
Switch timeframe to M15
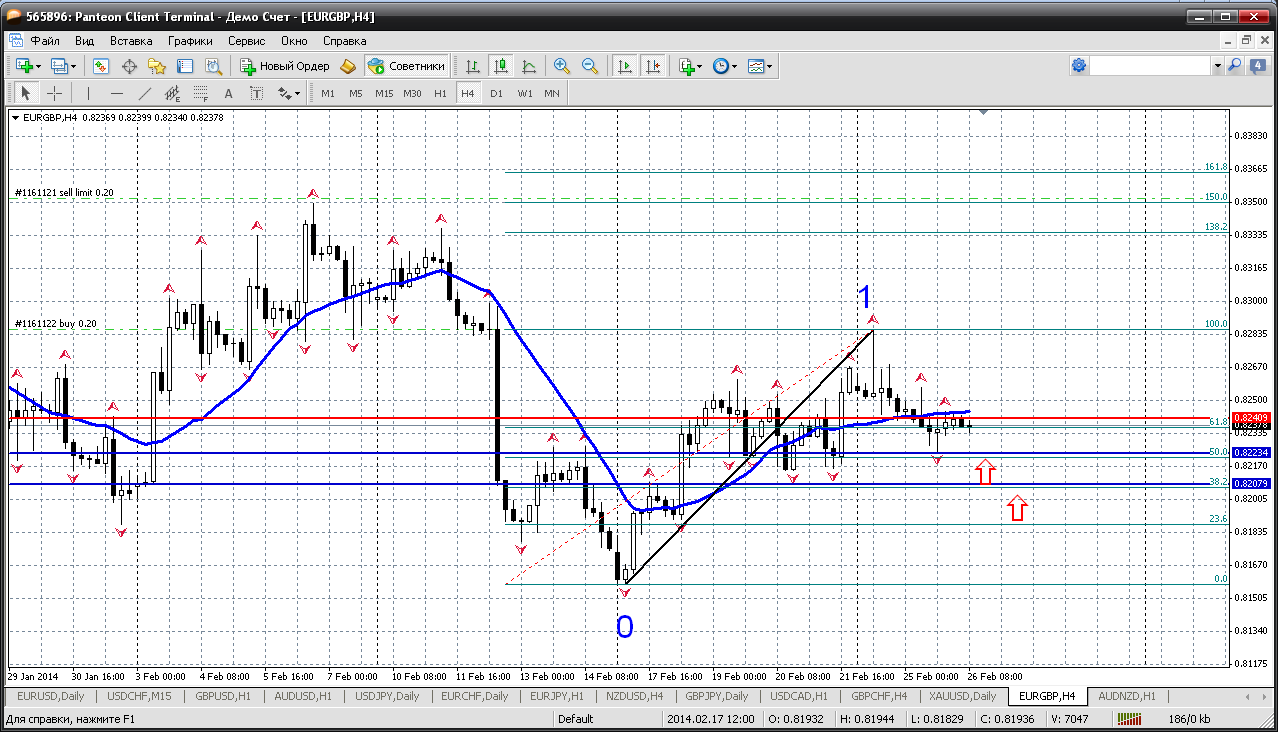384,93
